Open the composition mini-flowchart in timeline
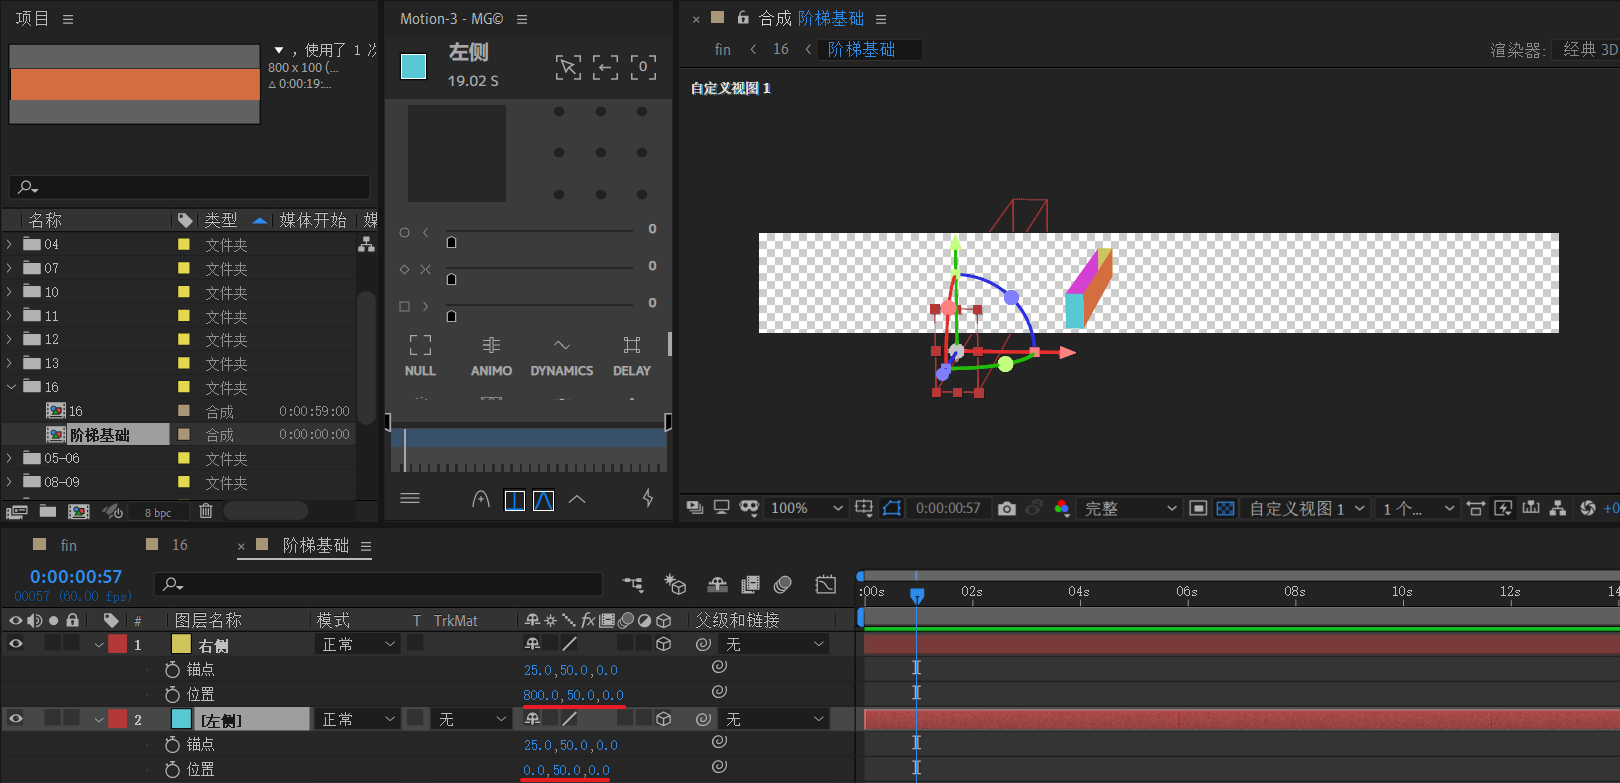1620x783 pixels. (x=633, y=584)
